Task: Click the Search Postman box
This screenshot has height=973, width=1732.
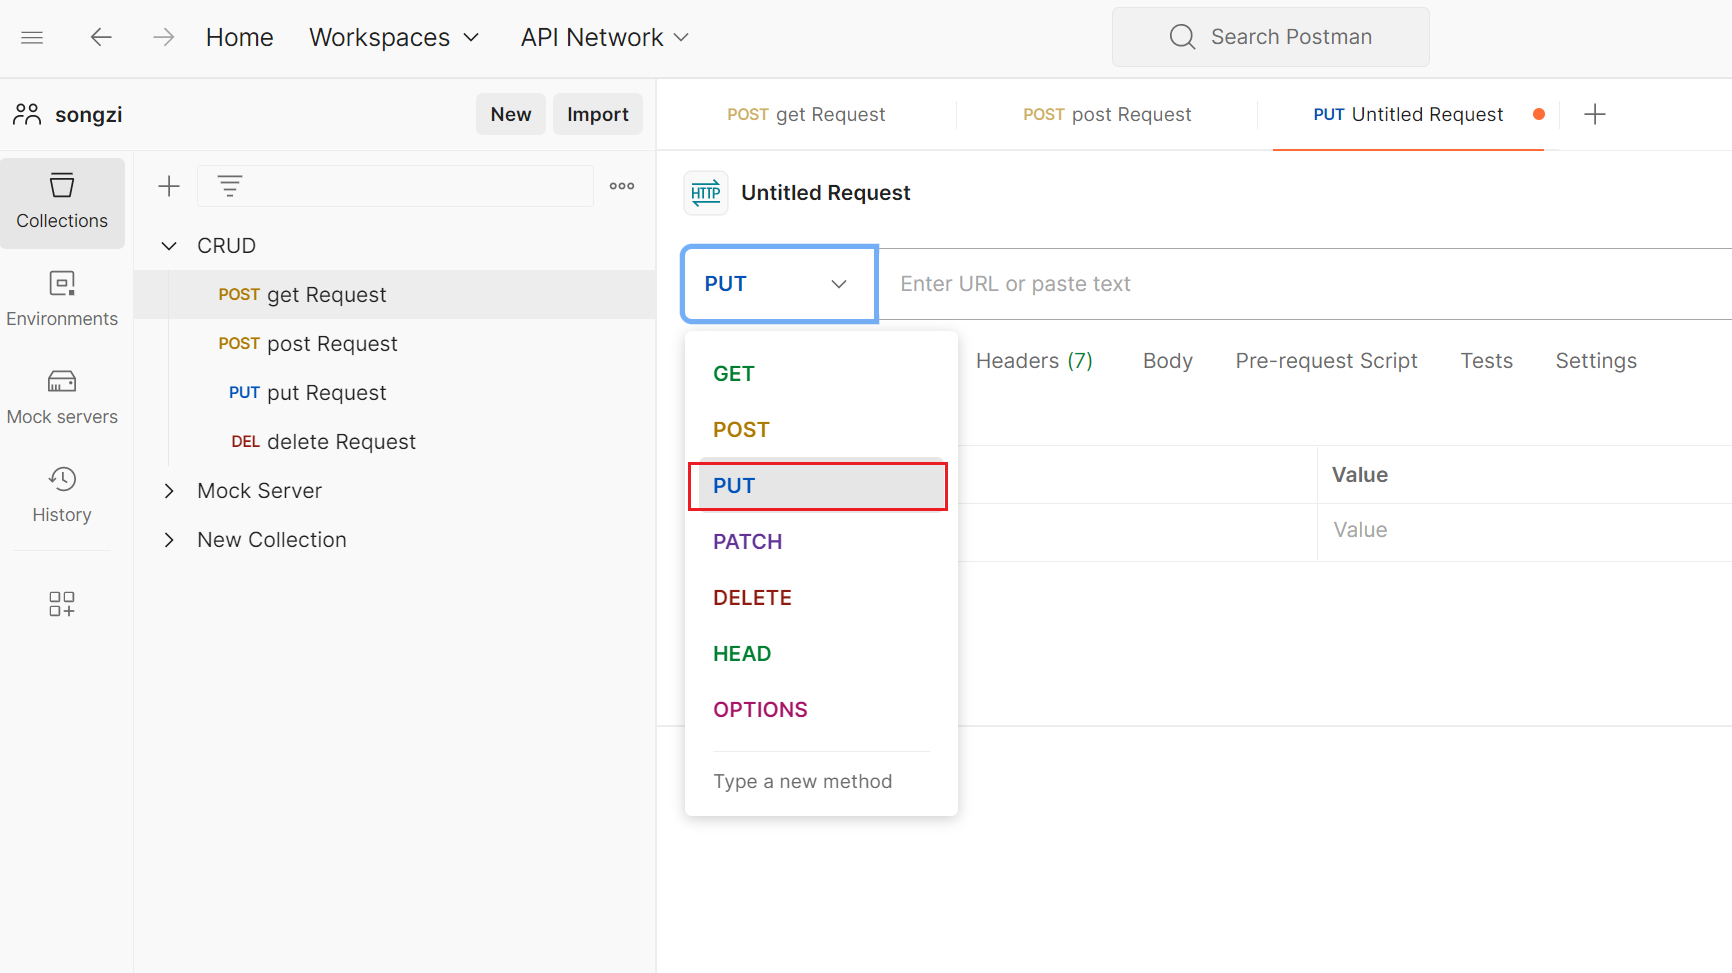Action: 1270,37
